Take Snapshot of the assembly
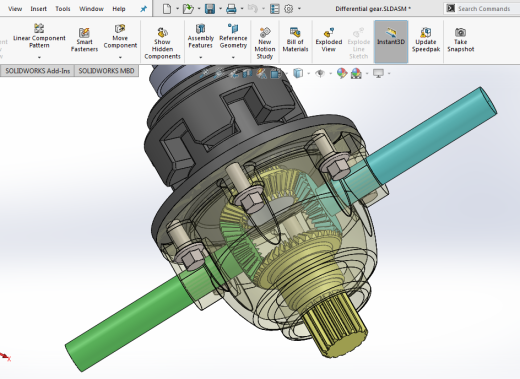The width and height of the screenshot is (520, 379). (460, 40)
